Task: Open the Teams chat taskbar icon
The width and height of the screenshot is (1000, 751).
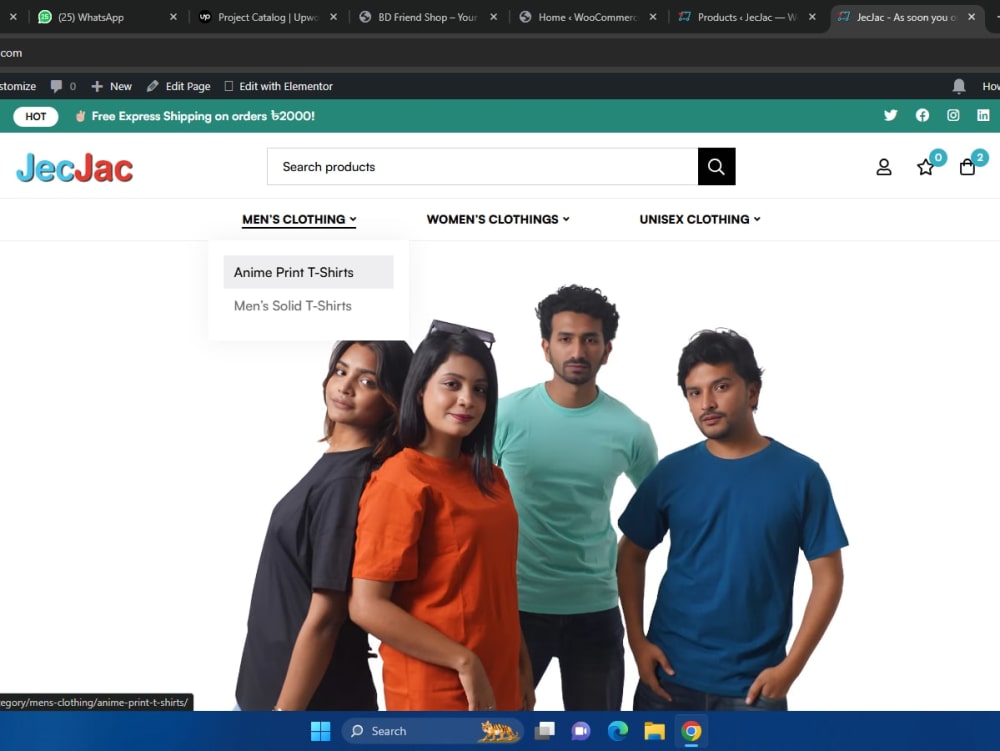Action: point(581,731)
